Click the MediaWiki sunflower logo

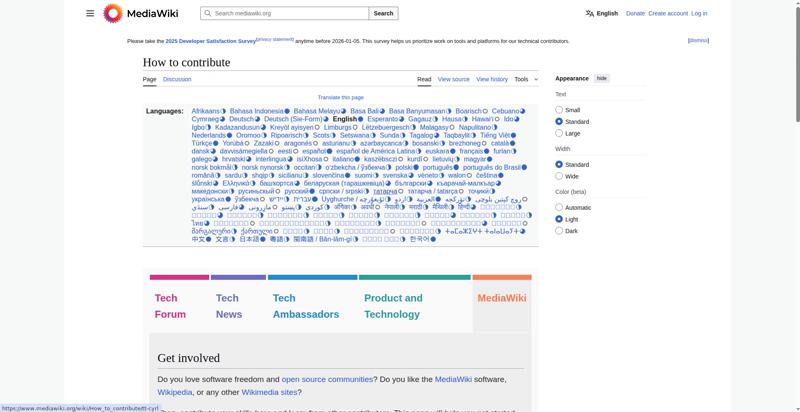point(113,13)
